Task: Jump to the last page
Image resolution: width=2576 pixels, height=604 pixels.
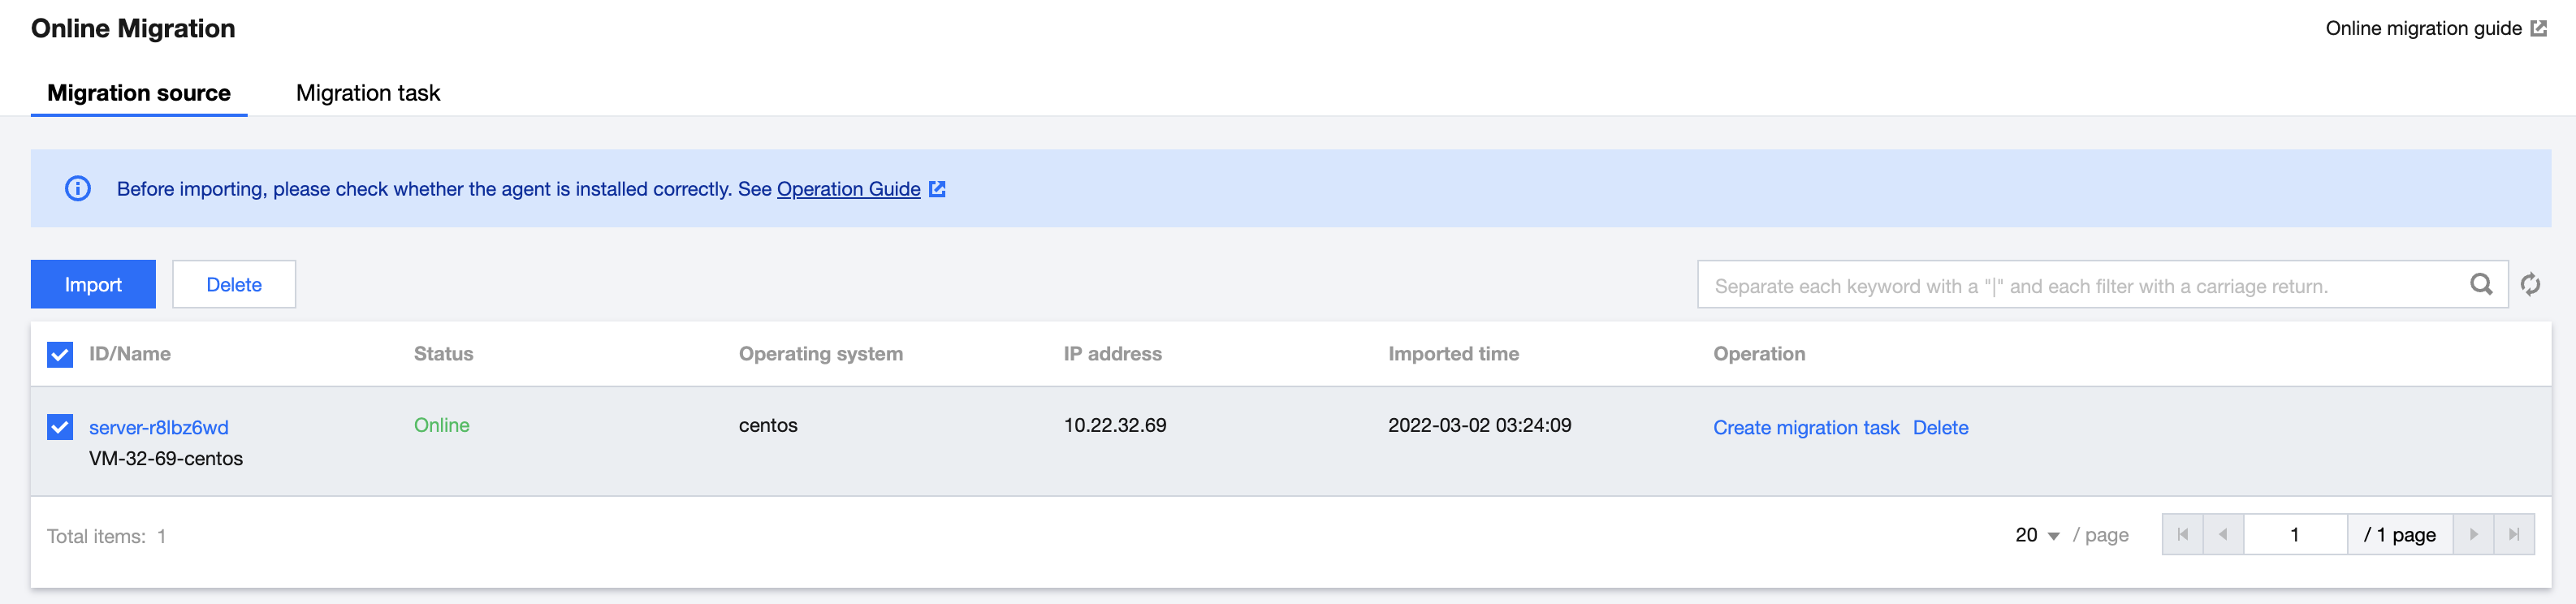Action: pos(2513,535)
